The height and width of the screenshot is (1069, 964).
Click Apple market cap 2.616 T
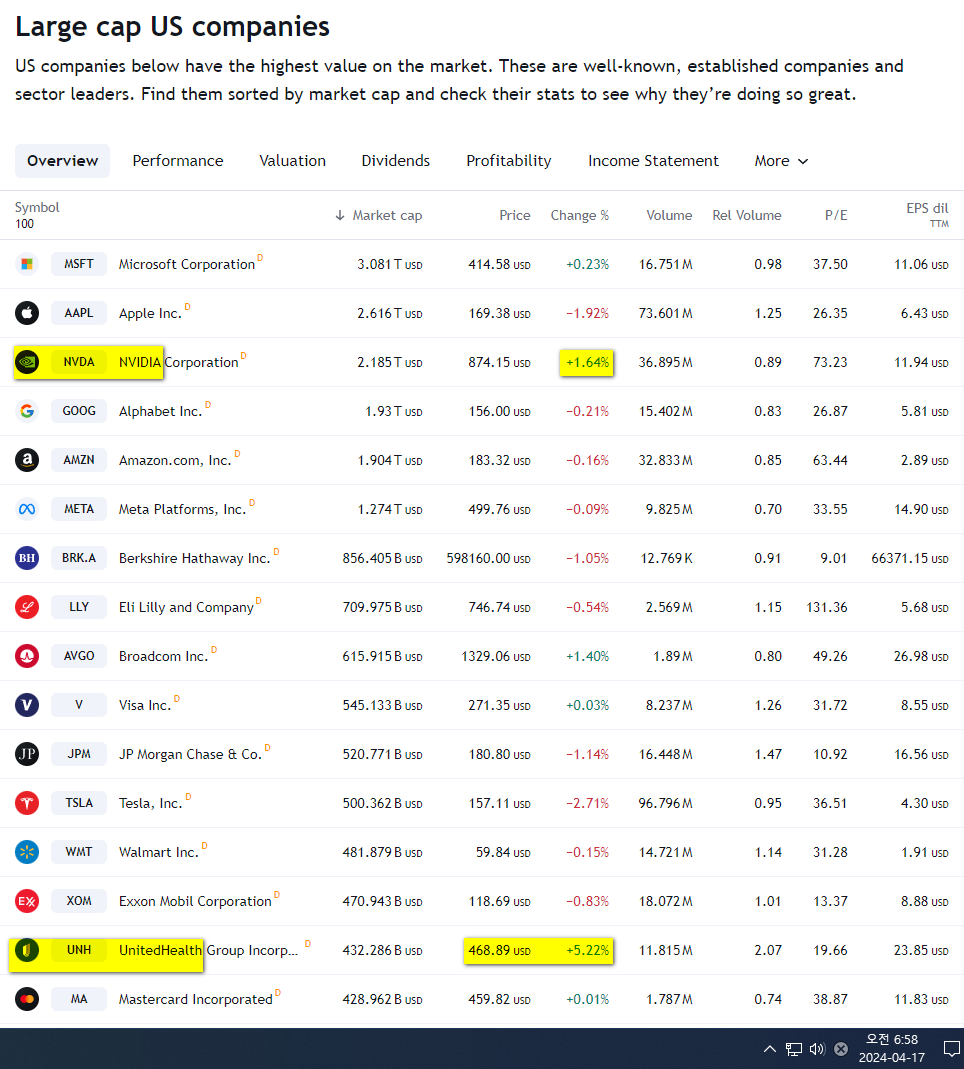389,314
